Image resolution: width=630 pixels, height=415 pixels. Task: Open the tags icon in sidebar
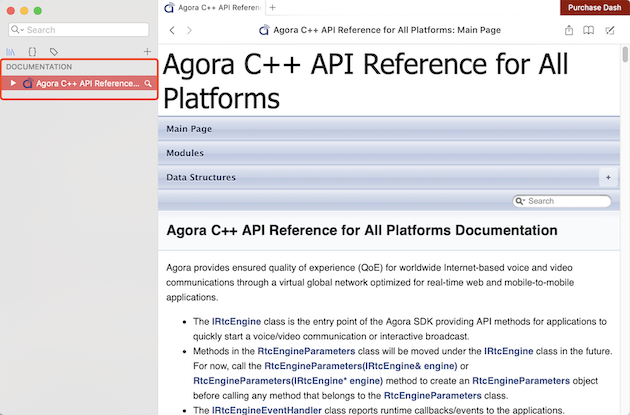53,52
